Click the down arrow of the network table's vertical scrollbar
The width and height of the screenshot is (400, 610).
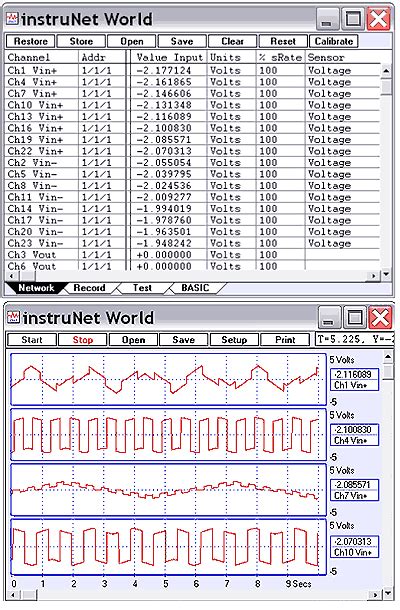(386, 274)
